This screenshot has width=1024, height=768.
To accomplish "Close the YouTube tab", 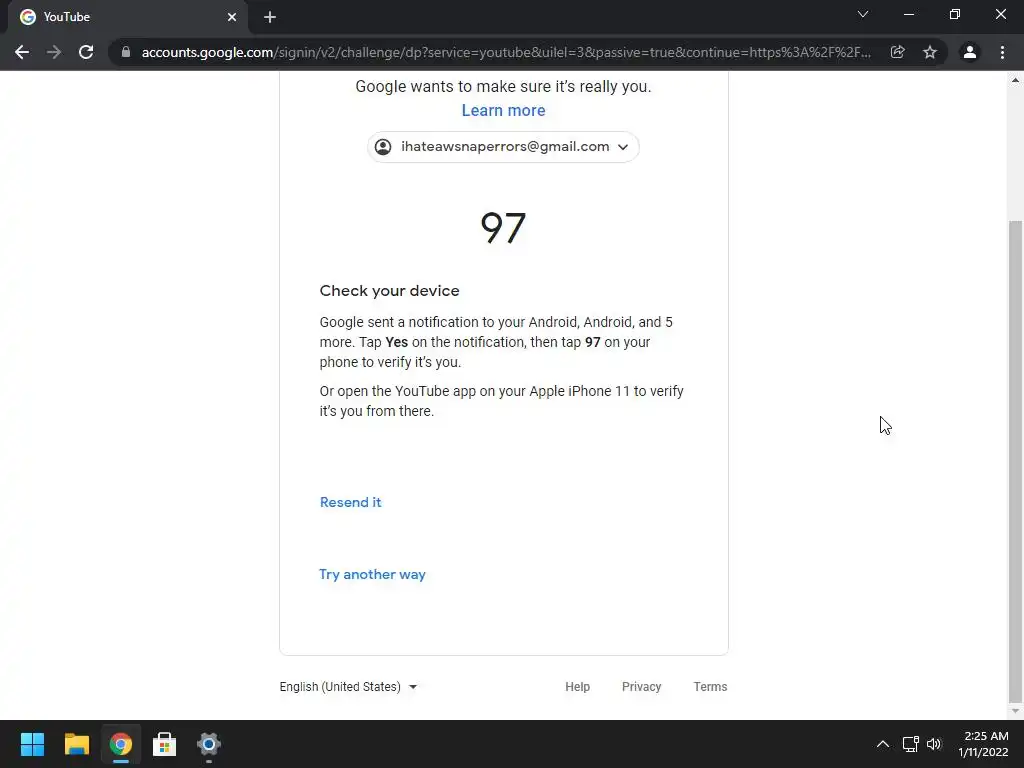I will click(232, 17).
